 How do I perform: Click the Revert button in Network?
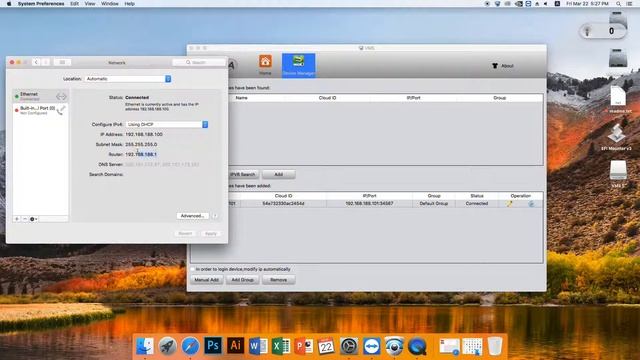pyautogui.click(x=185, y=233)
